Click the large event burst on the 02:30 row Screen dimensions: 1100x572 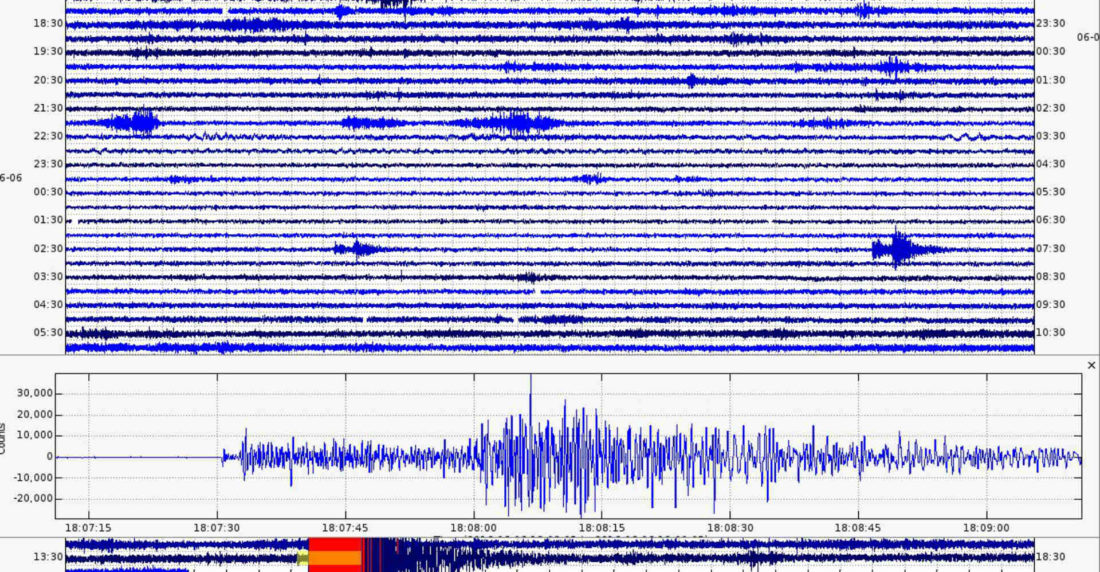pos(899,249)
